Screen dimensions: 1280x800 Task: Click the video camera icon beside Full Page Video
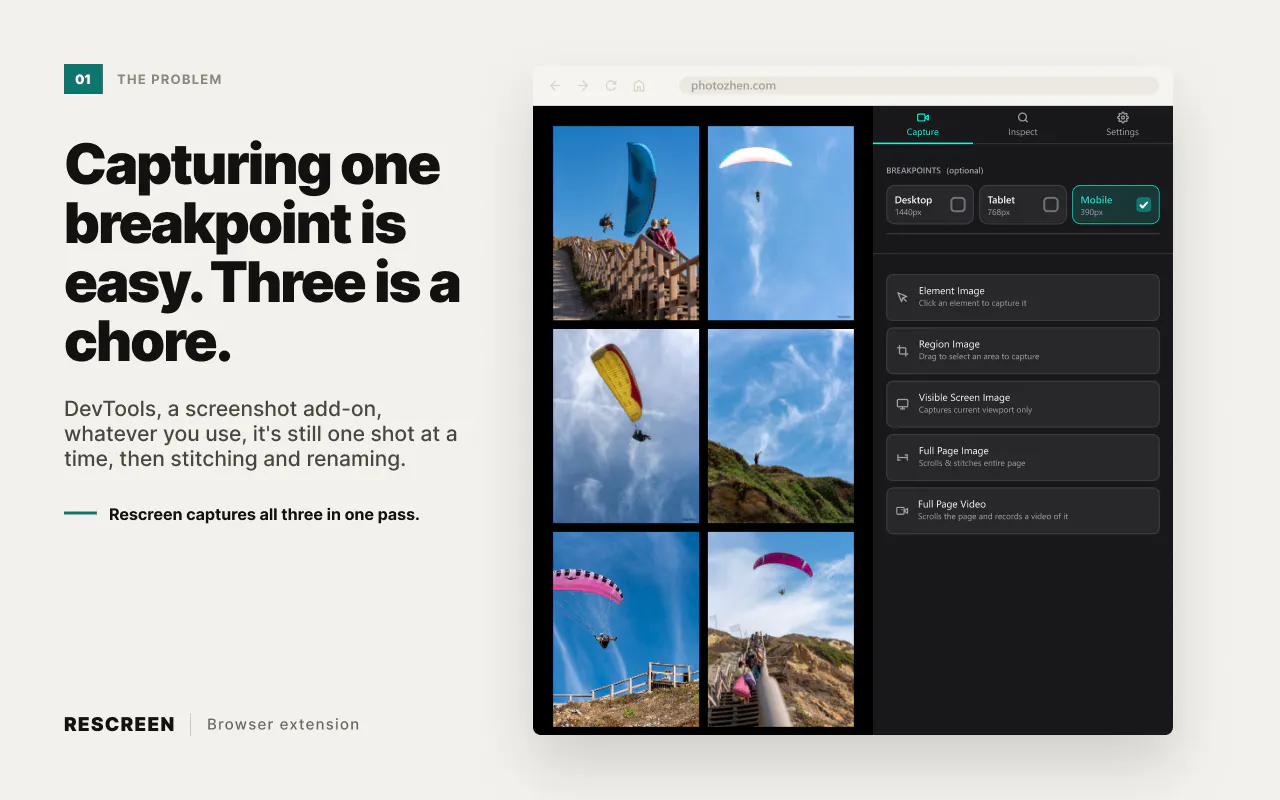pyautogui.click(x=902, y=511)
